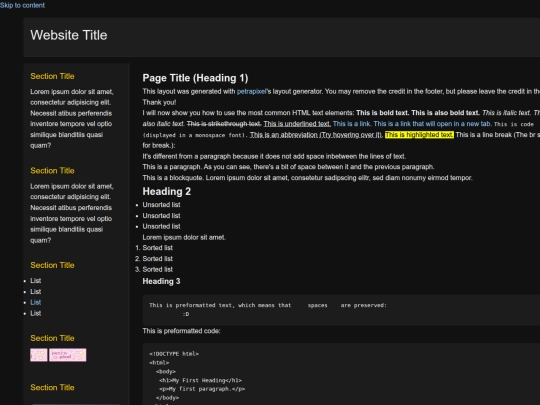Click the Skip to content link
This screenshot has height=405, width=540.
22,5
